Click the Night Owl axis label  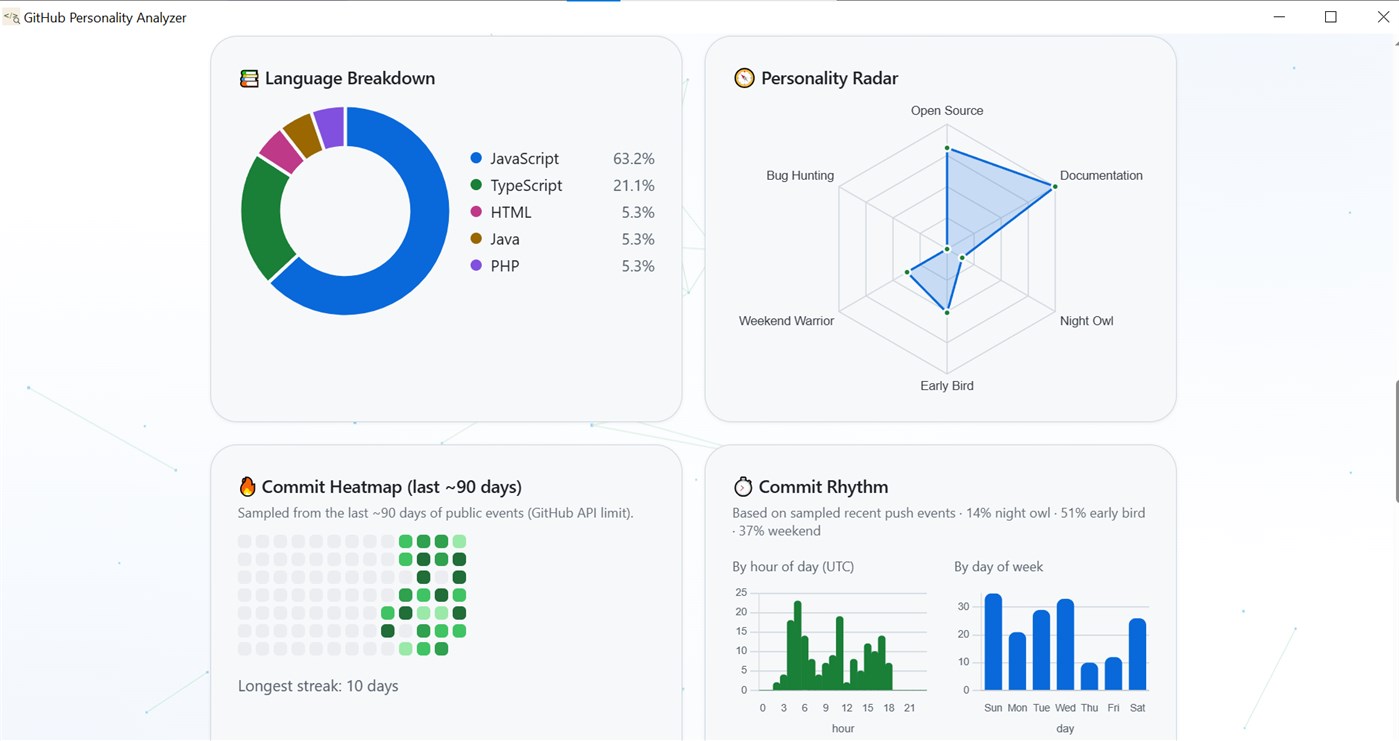click(x=1087, y=321)
